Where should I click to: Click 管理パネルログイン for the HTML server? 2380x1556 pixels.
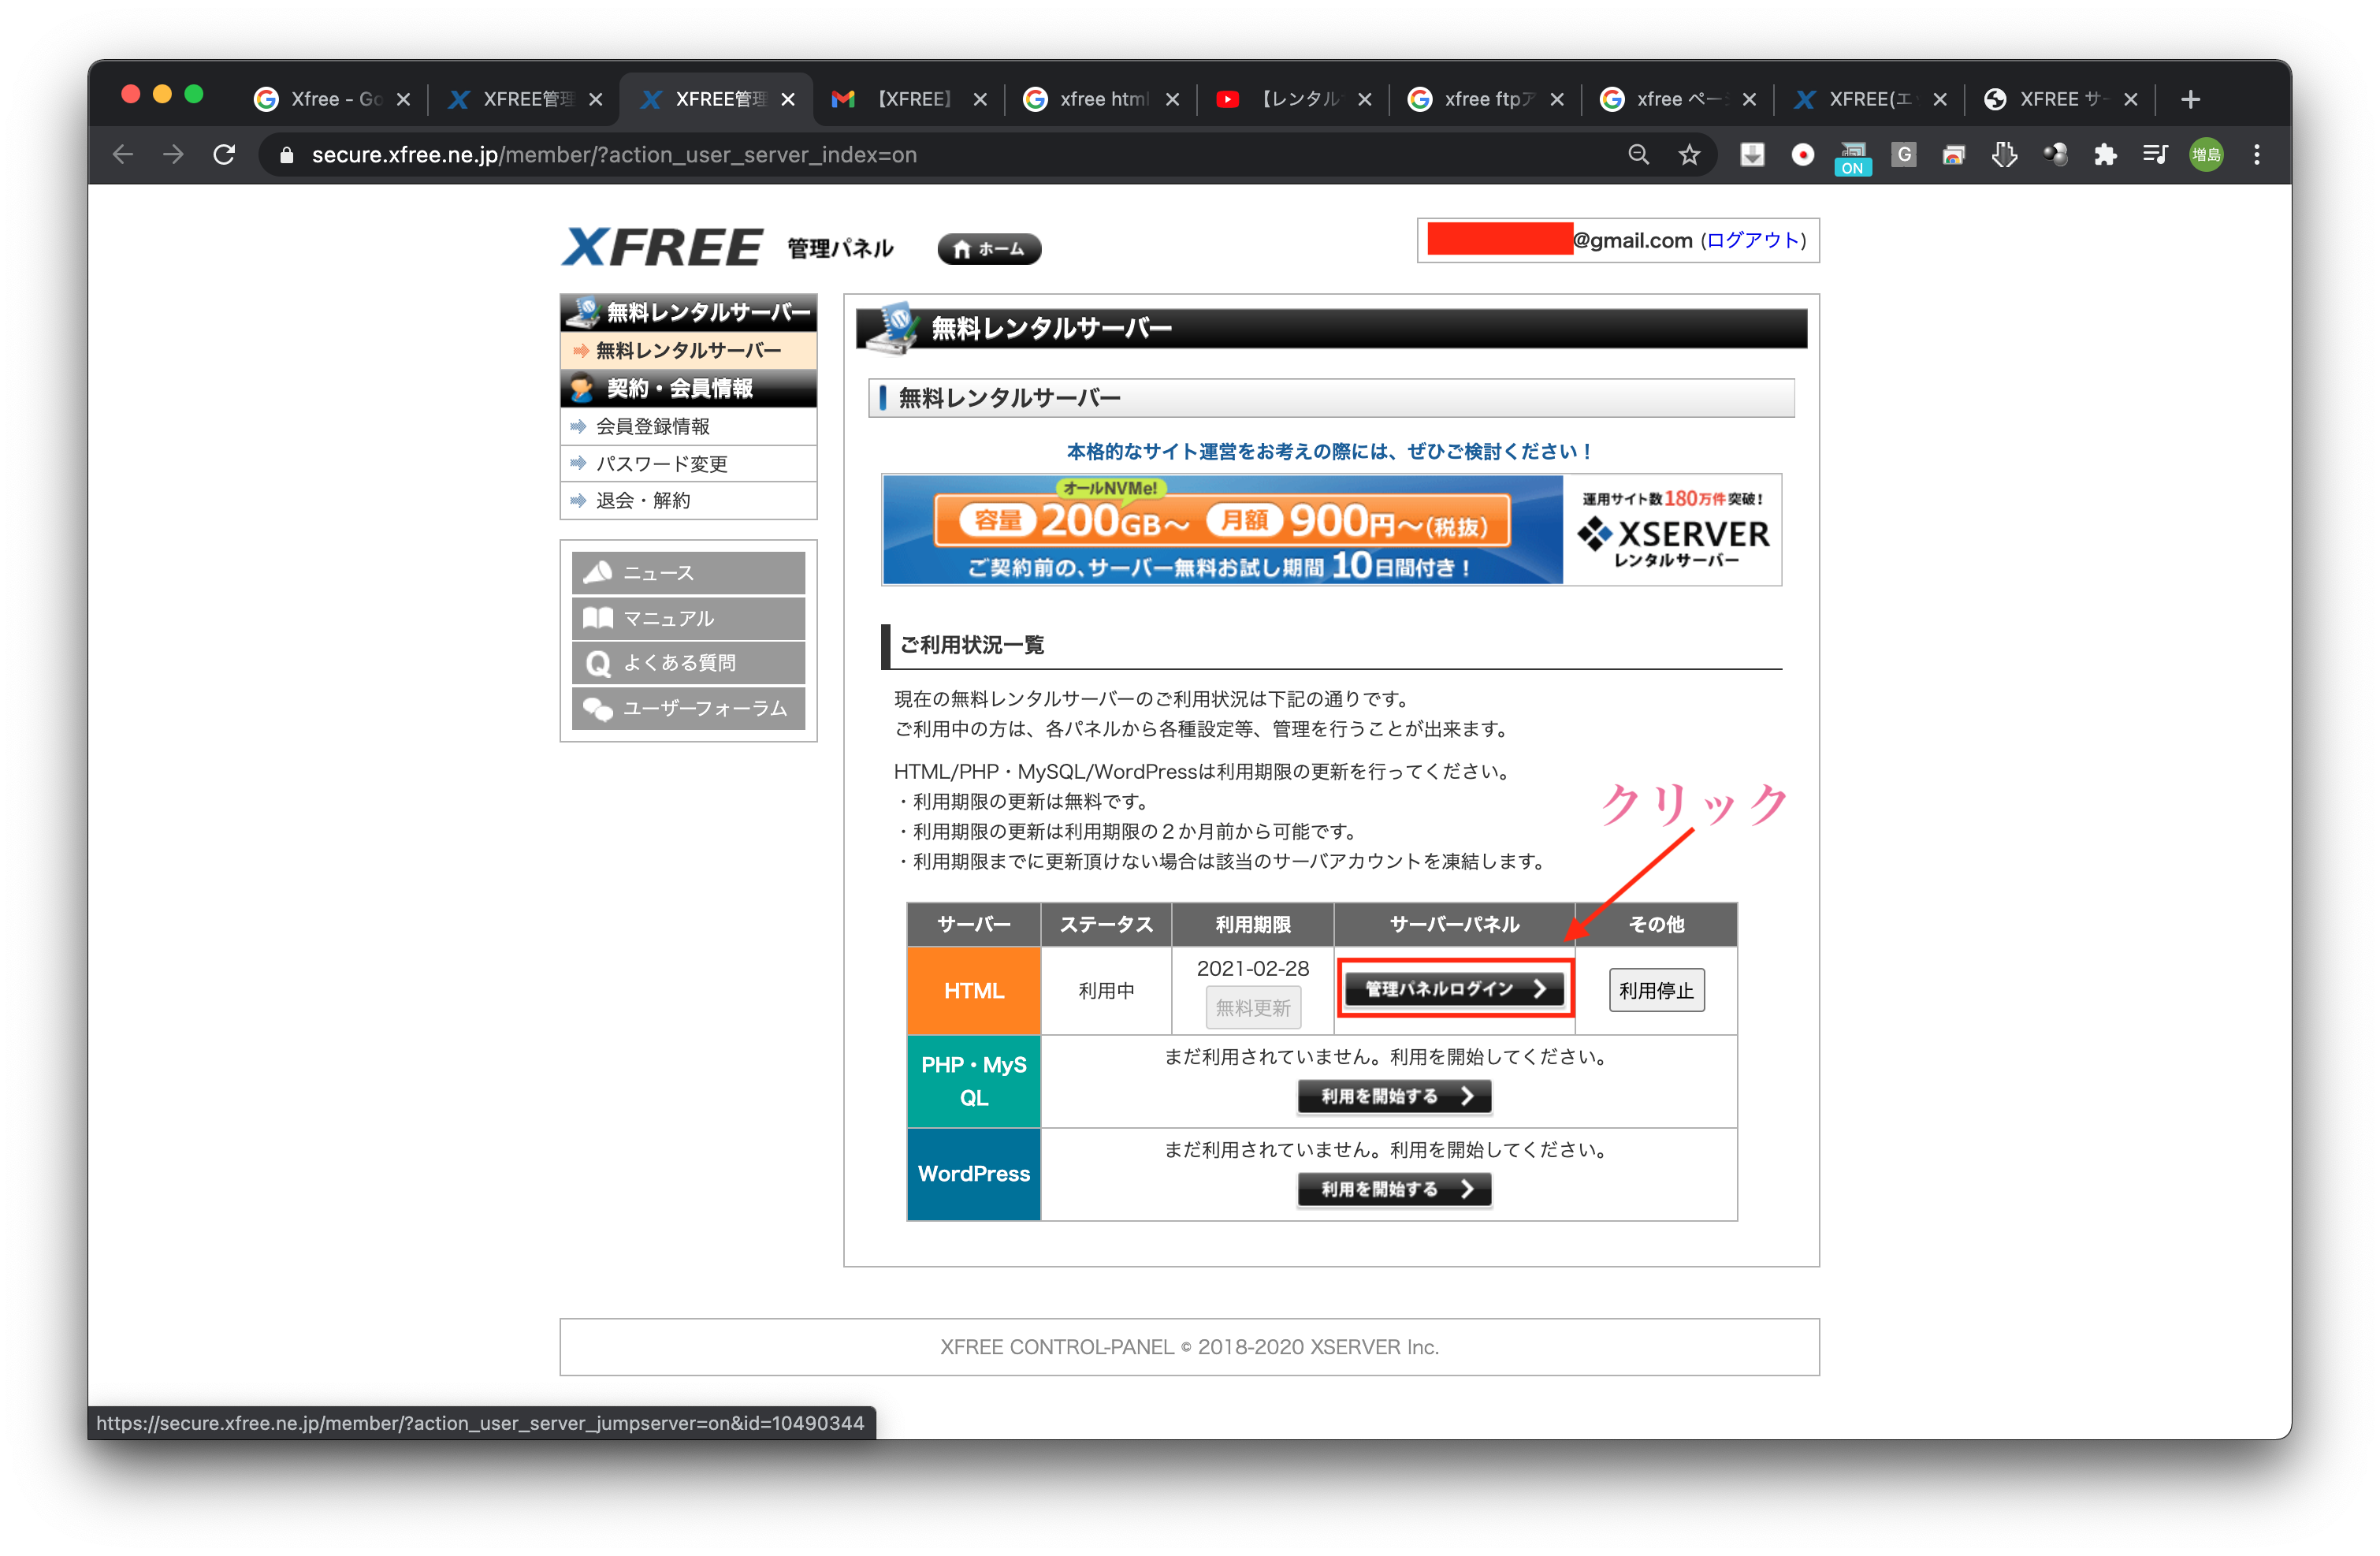pos(1454,988)
